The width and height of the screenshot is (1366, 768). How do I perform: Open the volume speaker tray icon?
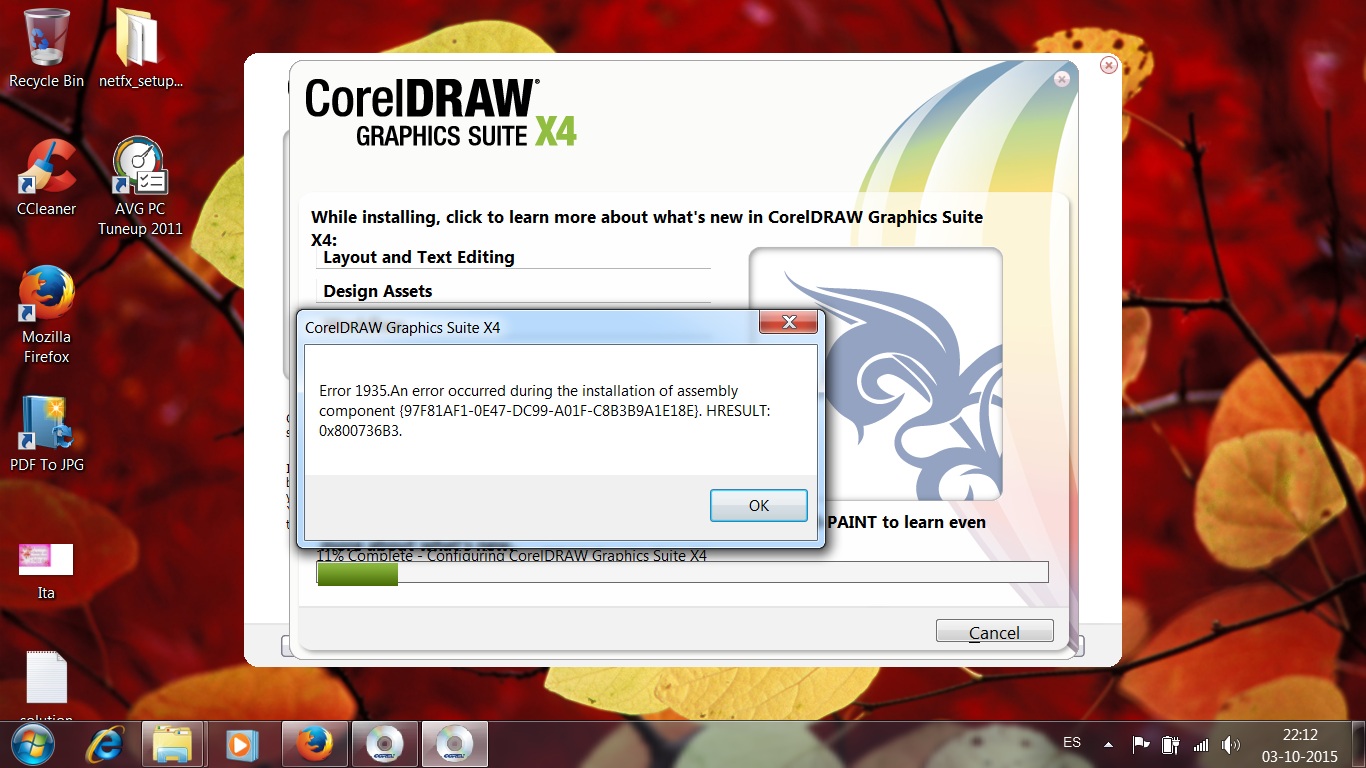[1231, 745]
